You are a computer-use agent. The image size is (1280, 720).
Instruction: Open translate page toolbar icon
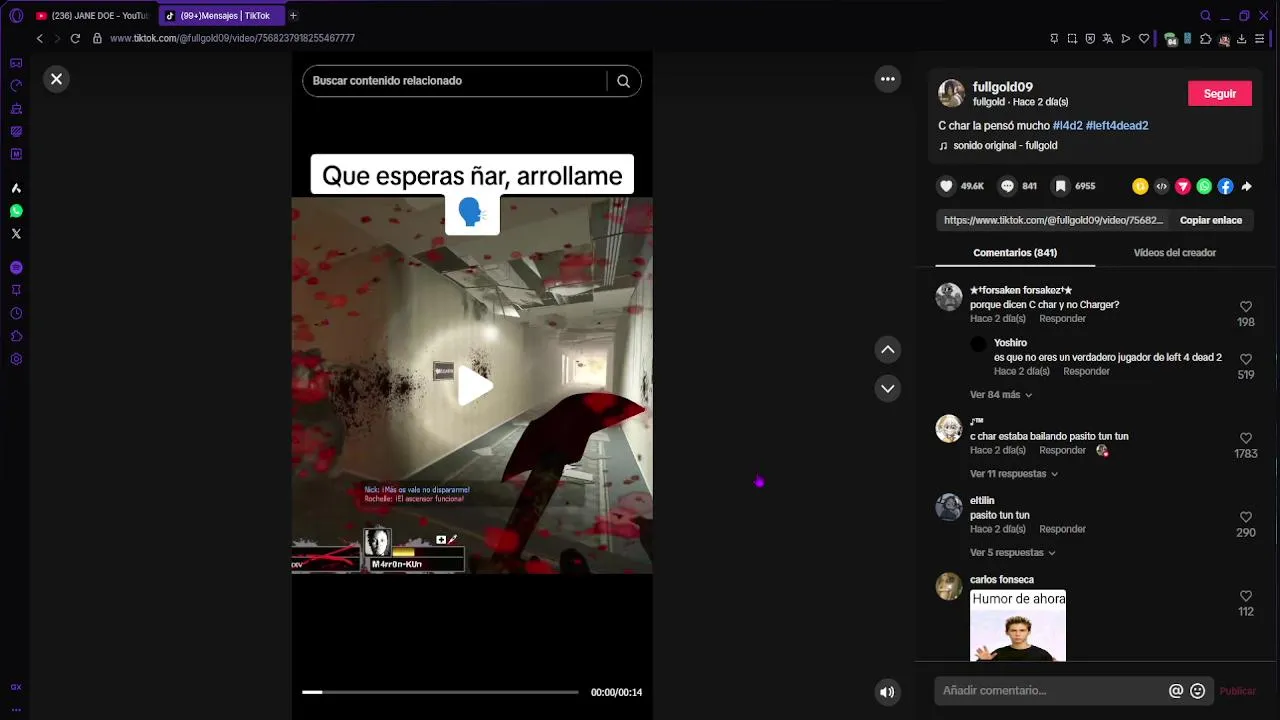pyautogui.click(x=1108, y=39)
